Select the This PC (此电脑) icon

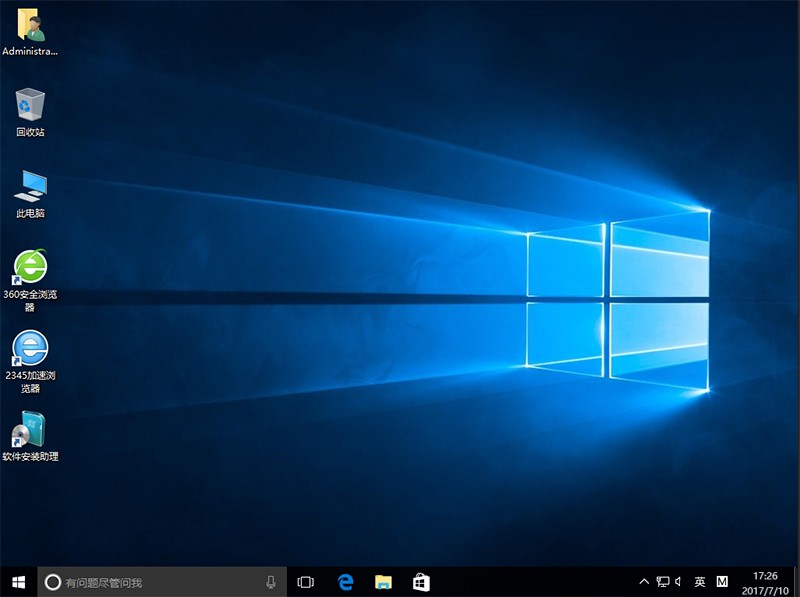pyautogui.click(x=30, y=194)
